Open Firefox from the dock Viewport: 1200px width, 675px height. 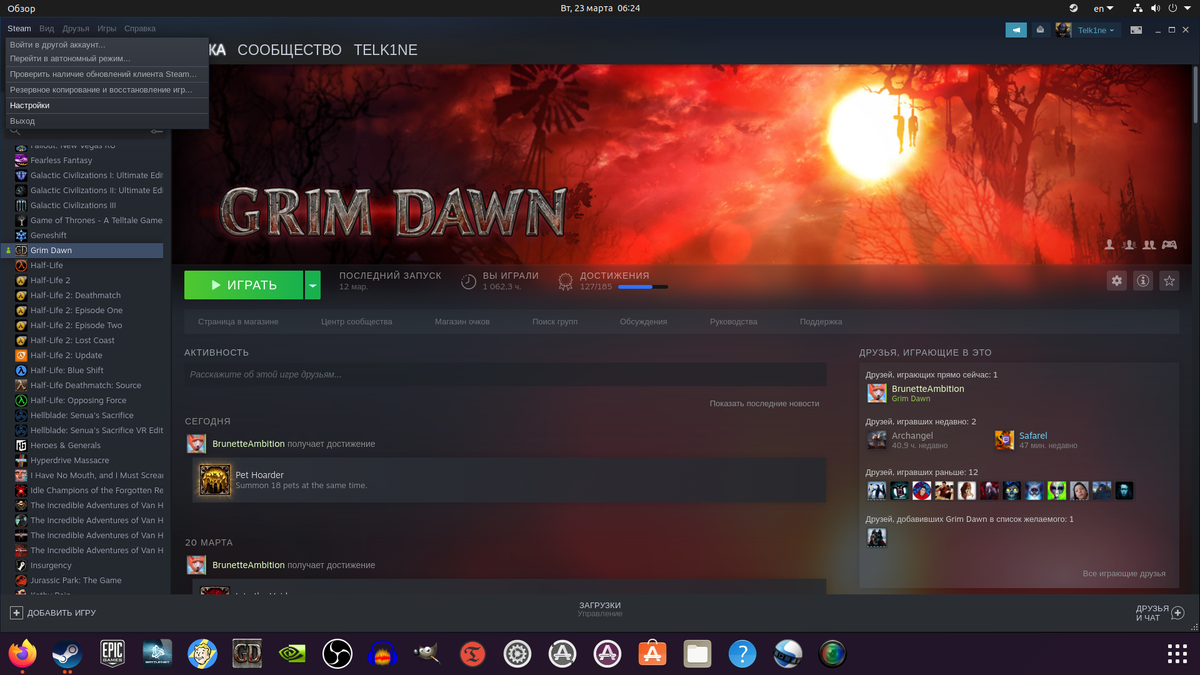(22, 653)
